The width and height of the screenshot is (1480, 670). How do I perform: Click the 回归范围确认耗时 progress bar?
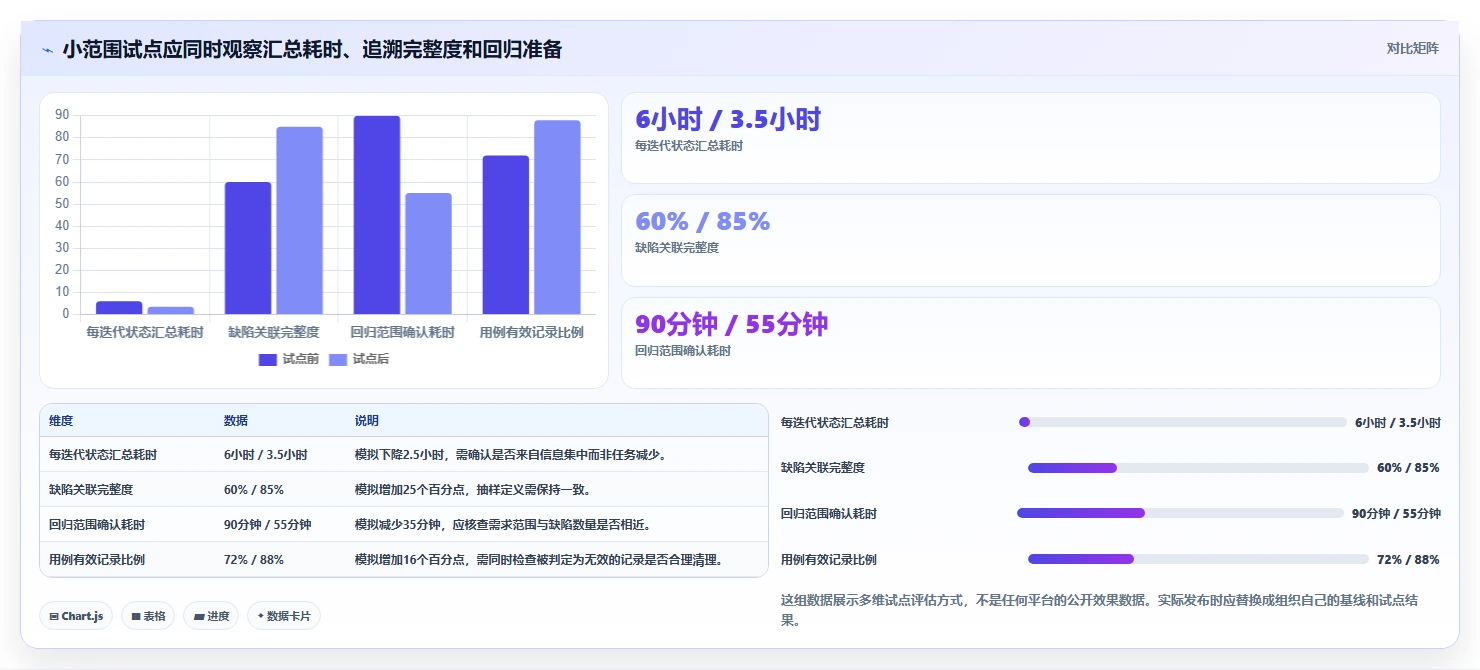(x=1180, y=513)
